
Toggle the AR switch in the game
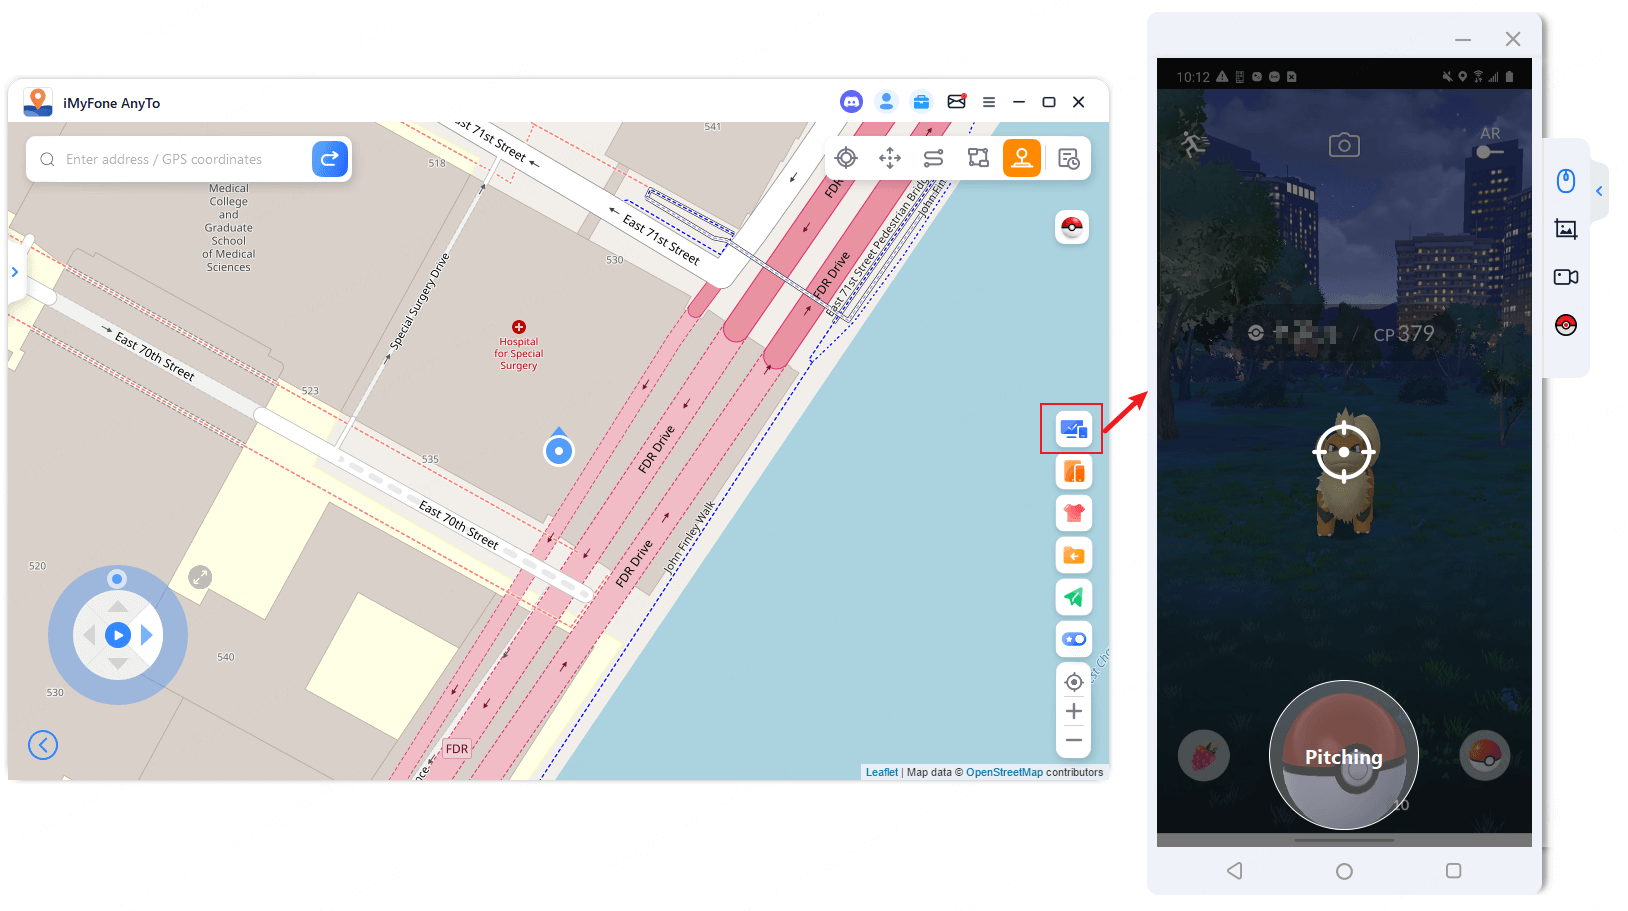1489,152
